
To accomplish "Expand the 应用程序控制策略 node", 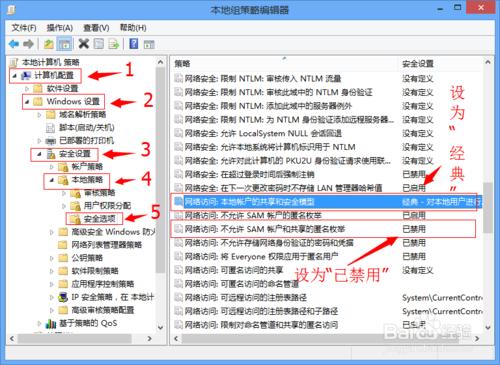I will pyautogui.click(x=52, y=284).
